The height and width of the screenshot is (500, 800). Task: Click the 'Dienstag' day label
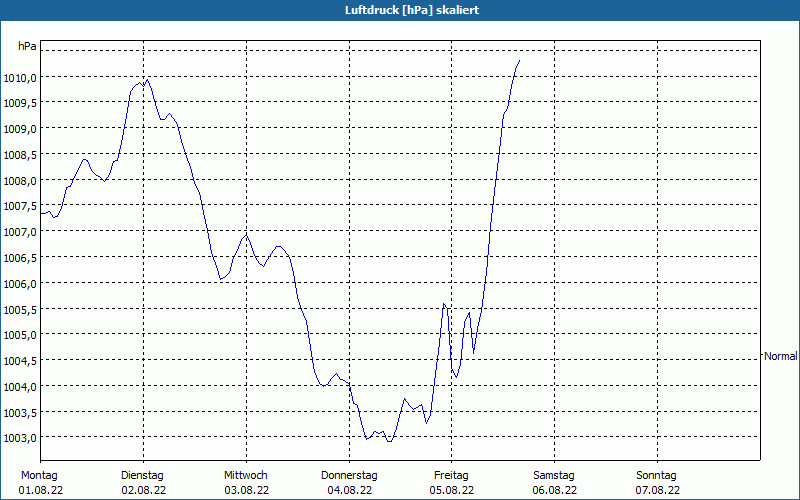coord(142,476)
